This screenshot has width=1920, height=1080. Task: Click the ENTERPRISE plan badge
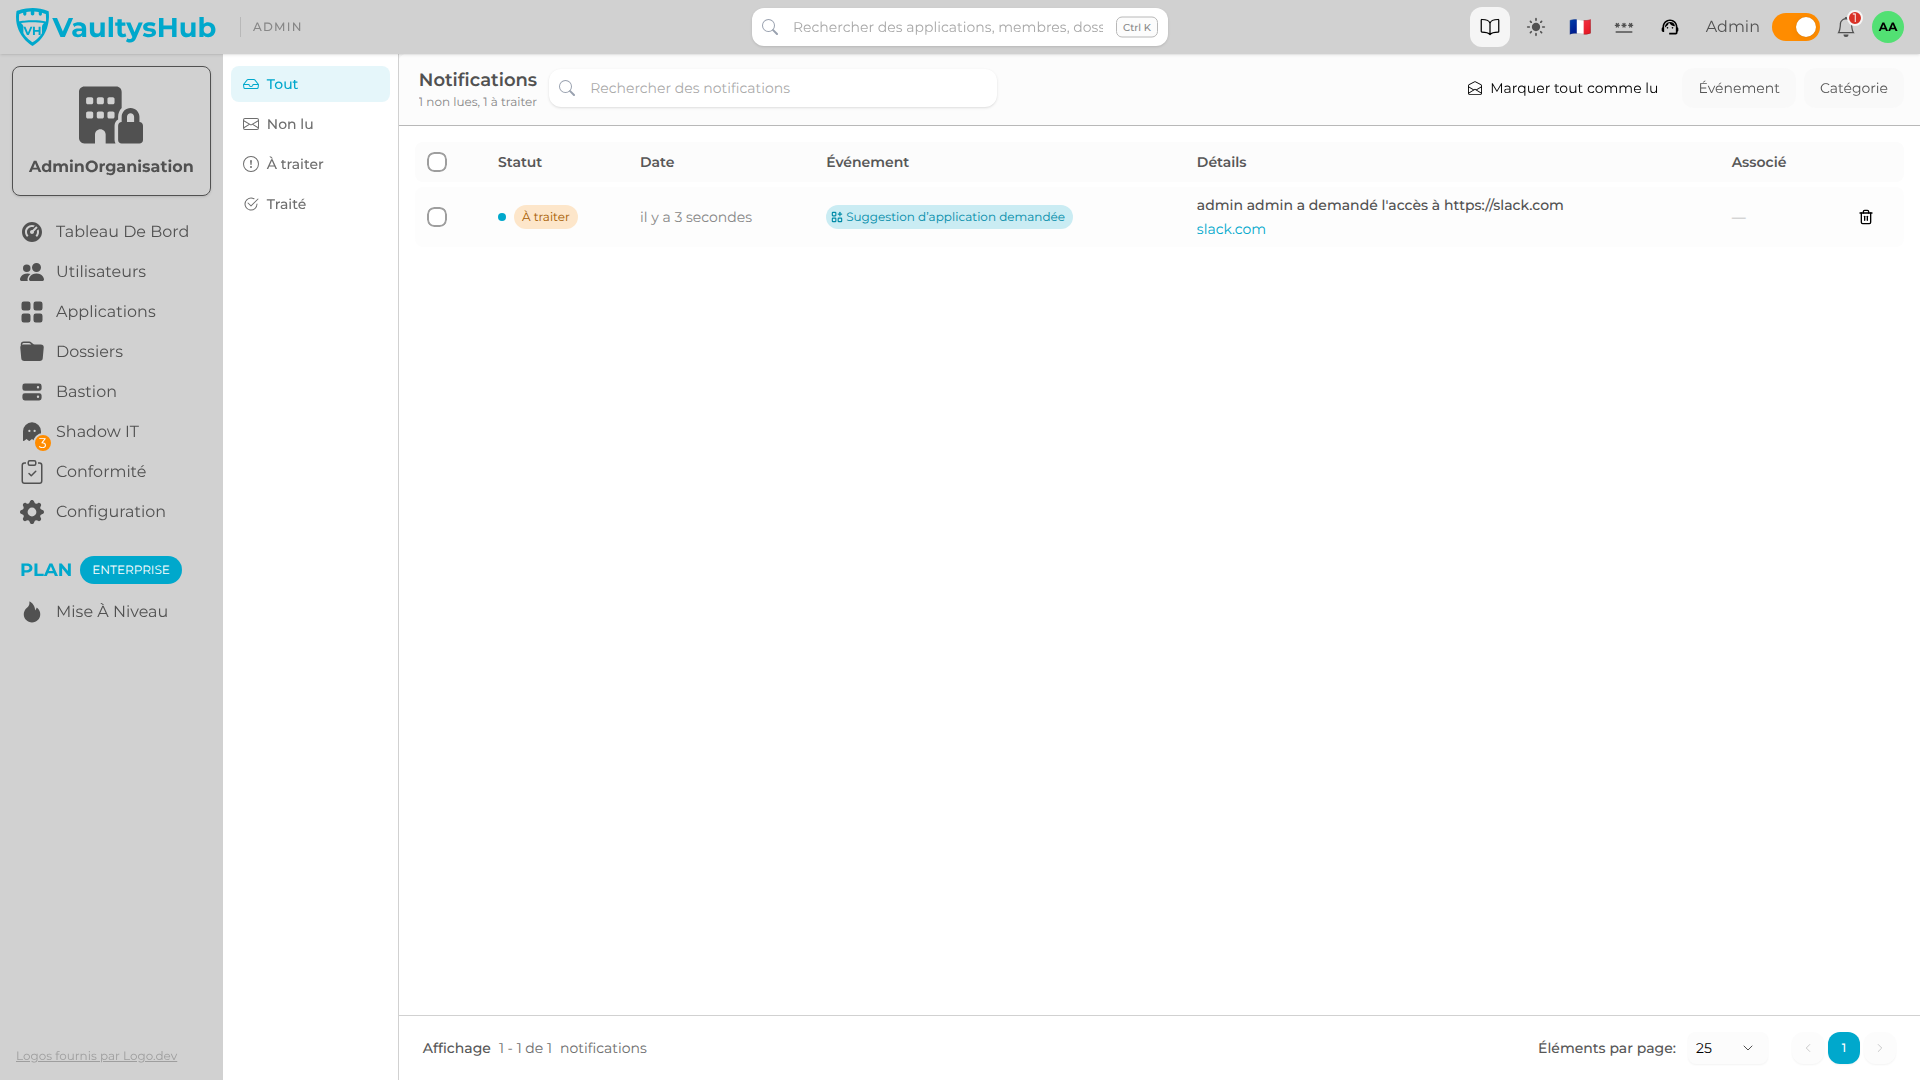(x=131, y=570)
